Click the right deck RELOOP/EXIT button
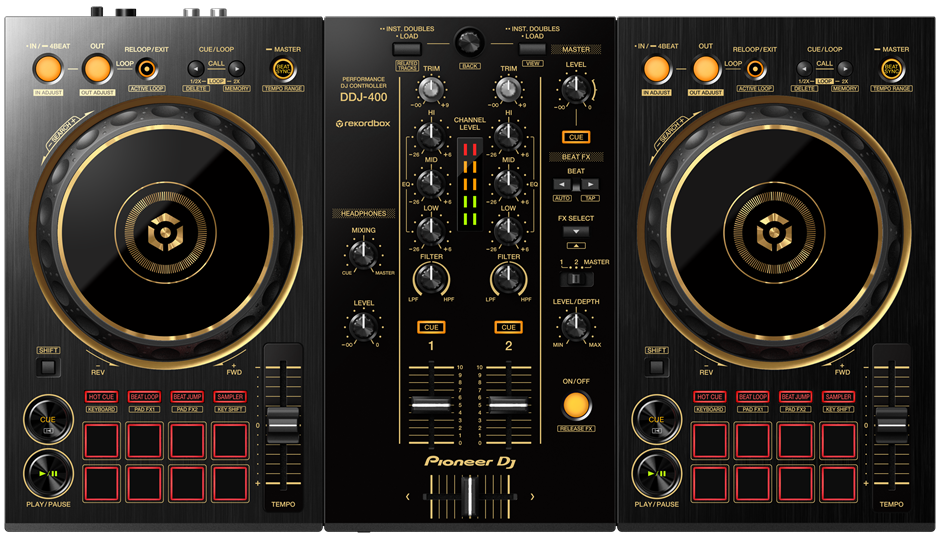 (755, 70)
